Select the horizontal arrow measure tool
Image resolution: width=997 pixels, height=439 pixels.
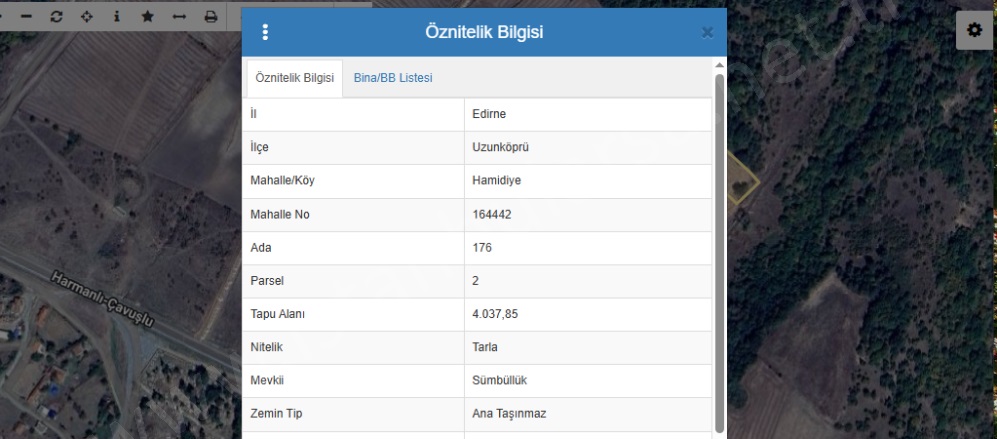[179, 17]
